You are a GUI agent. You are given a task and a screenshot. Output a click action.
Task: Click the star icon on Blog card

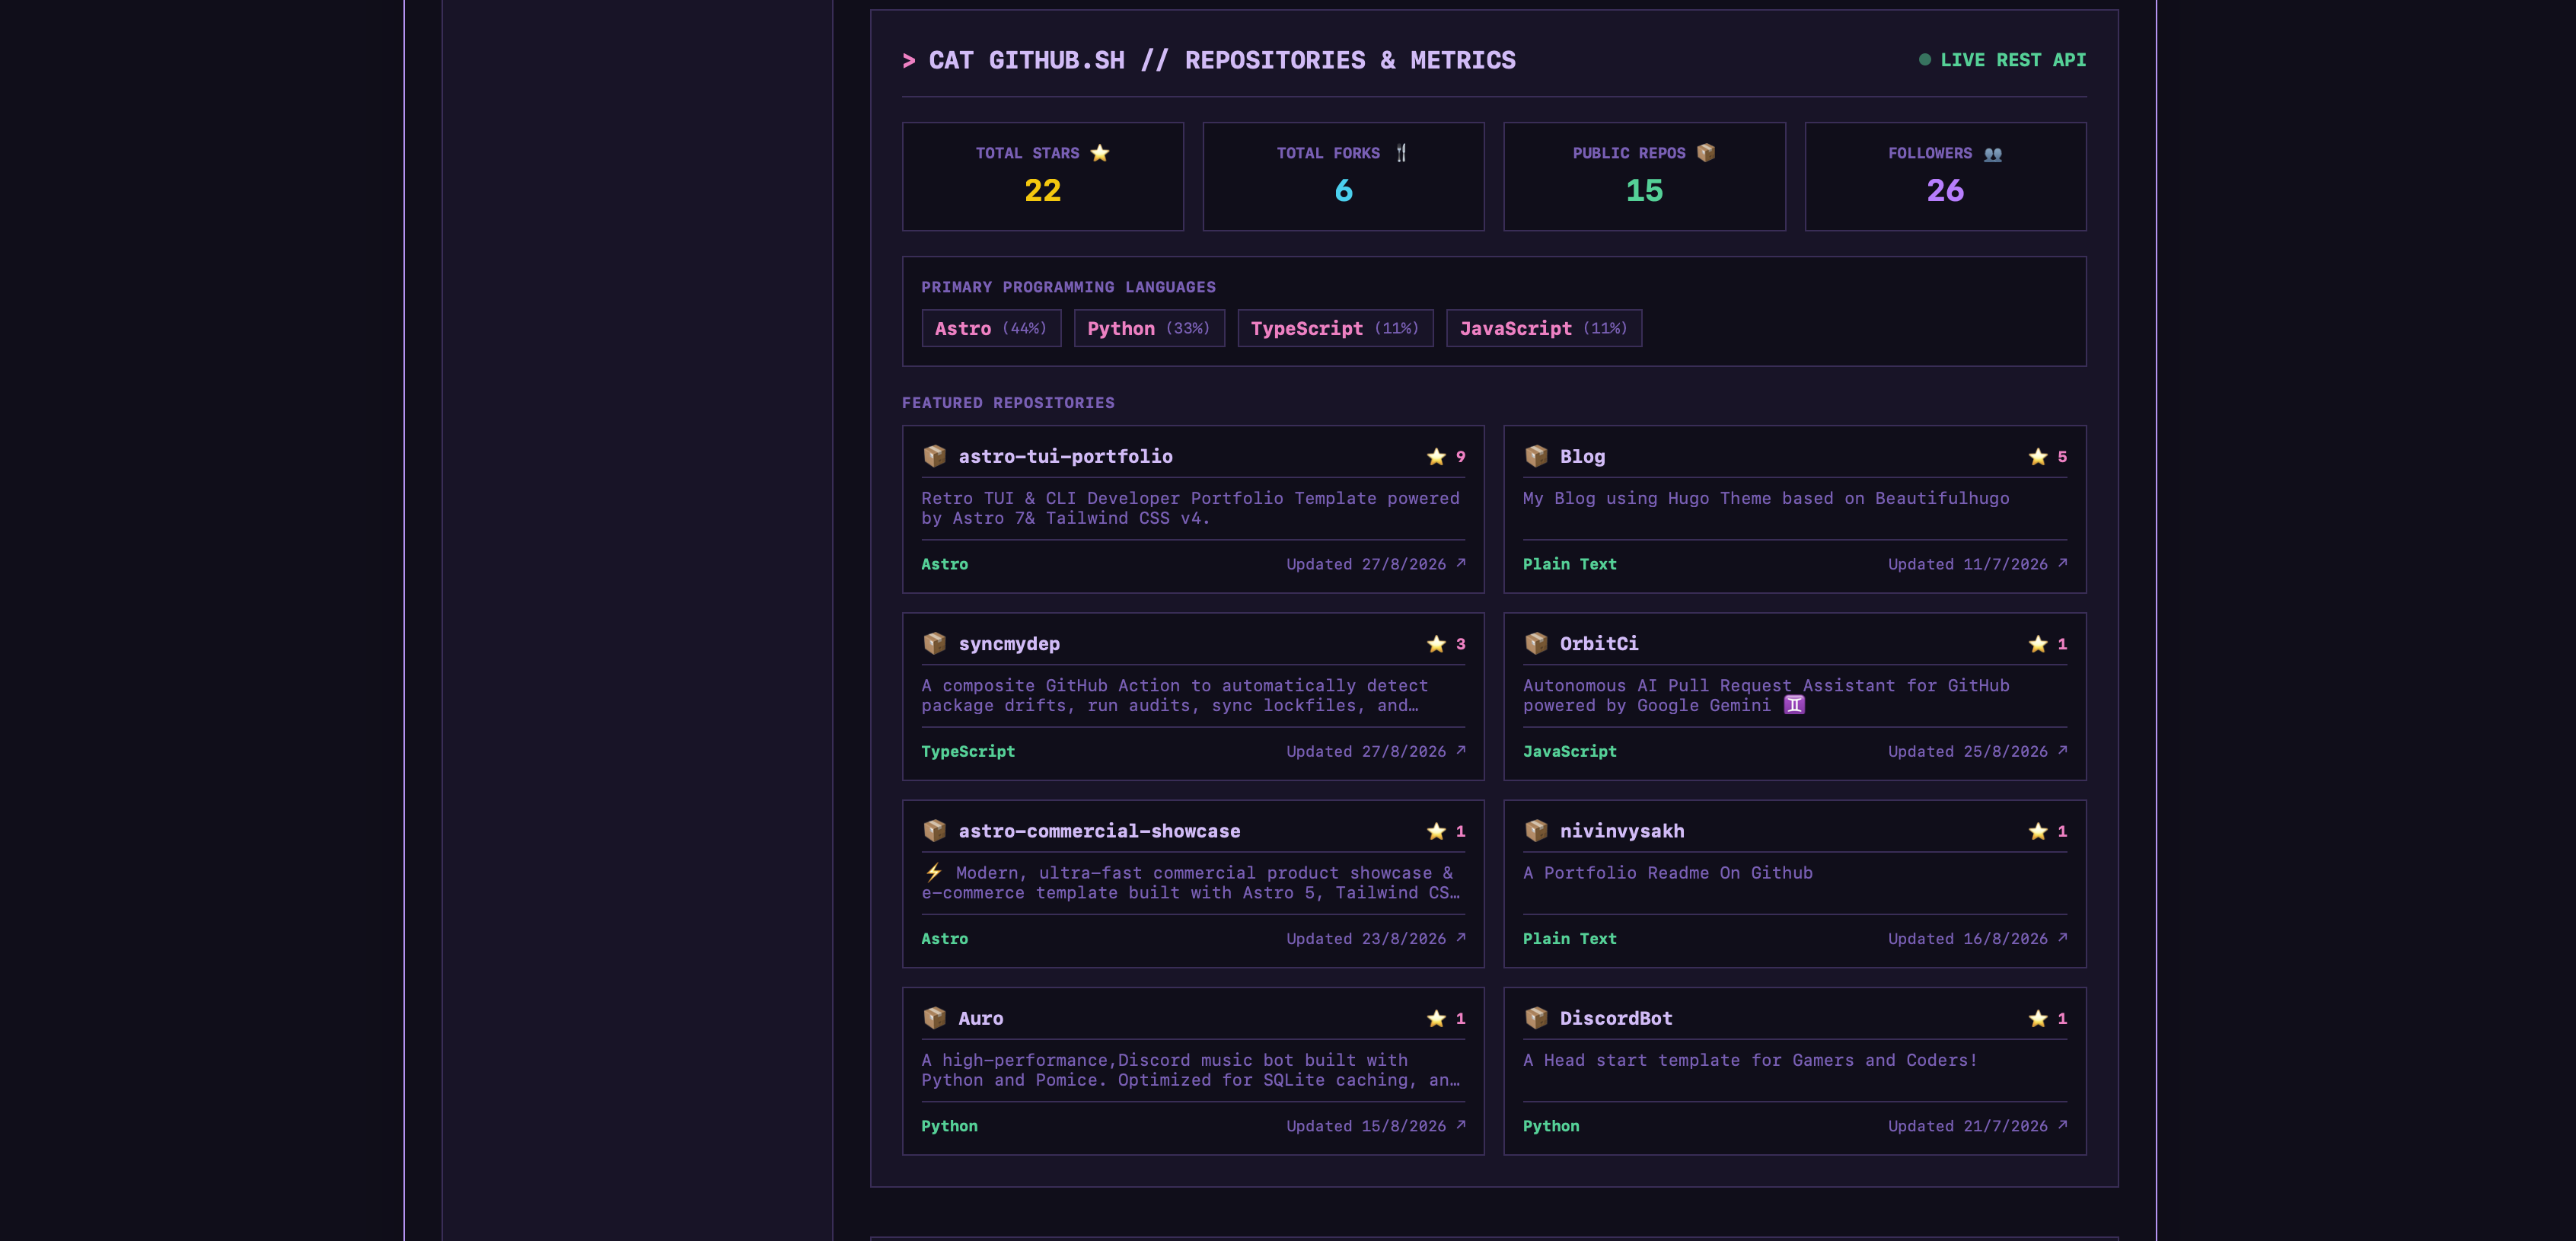2038,456
